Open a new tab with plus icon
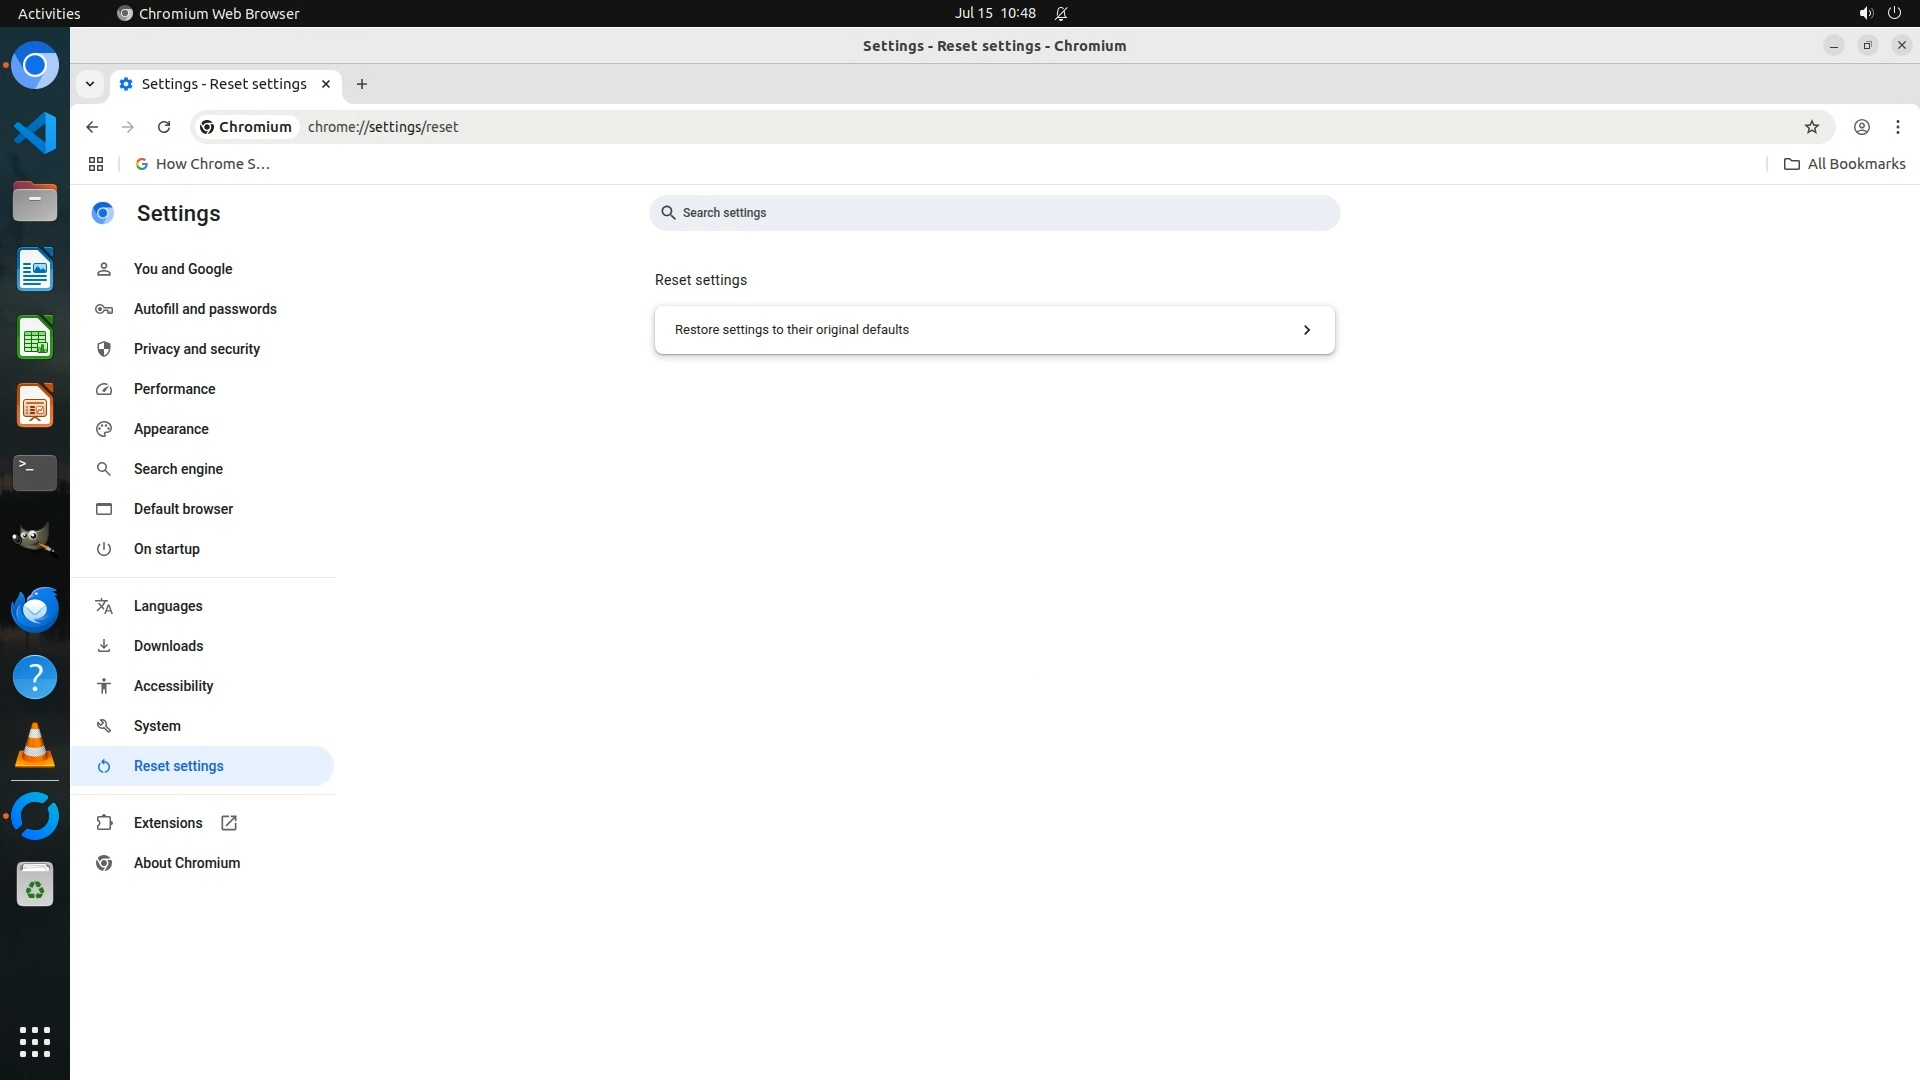Screen dimensions: 1920x1080 (x=362, y=84)
